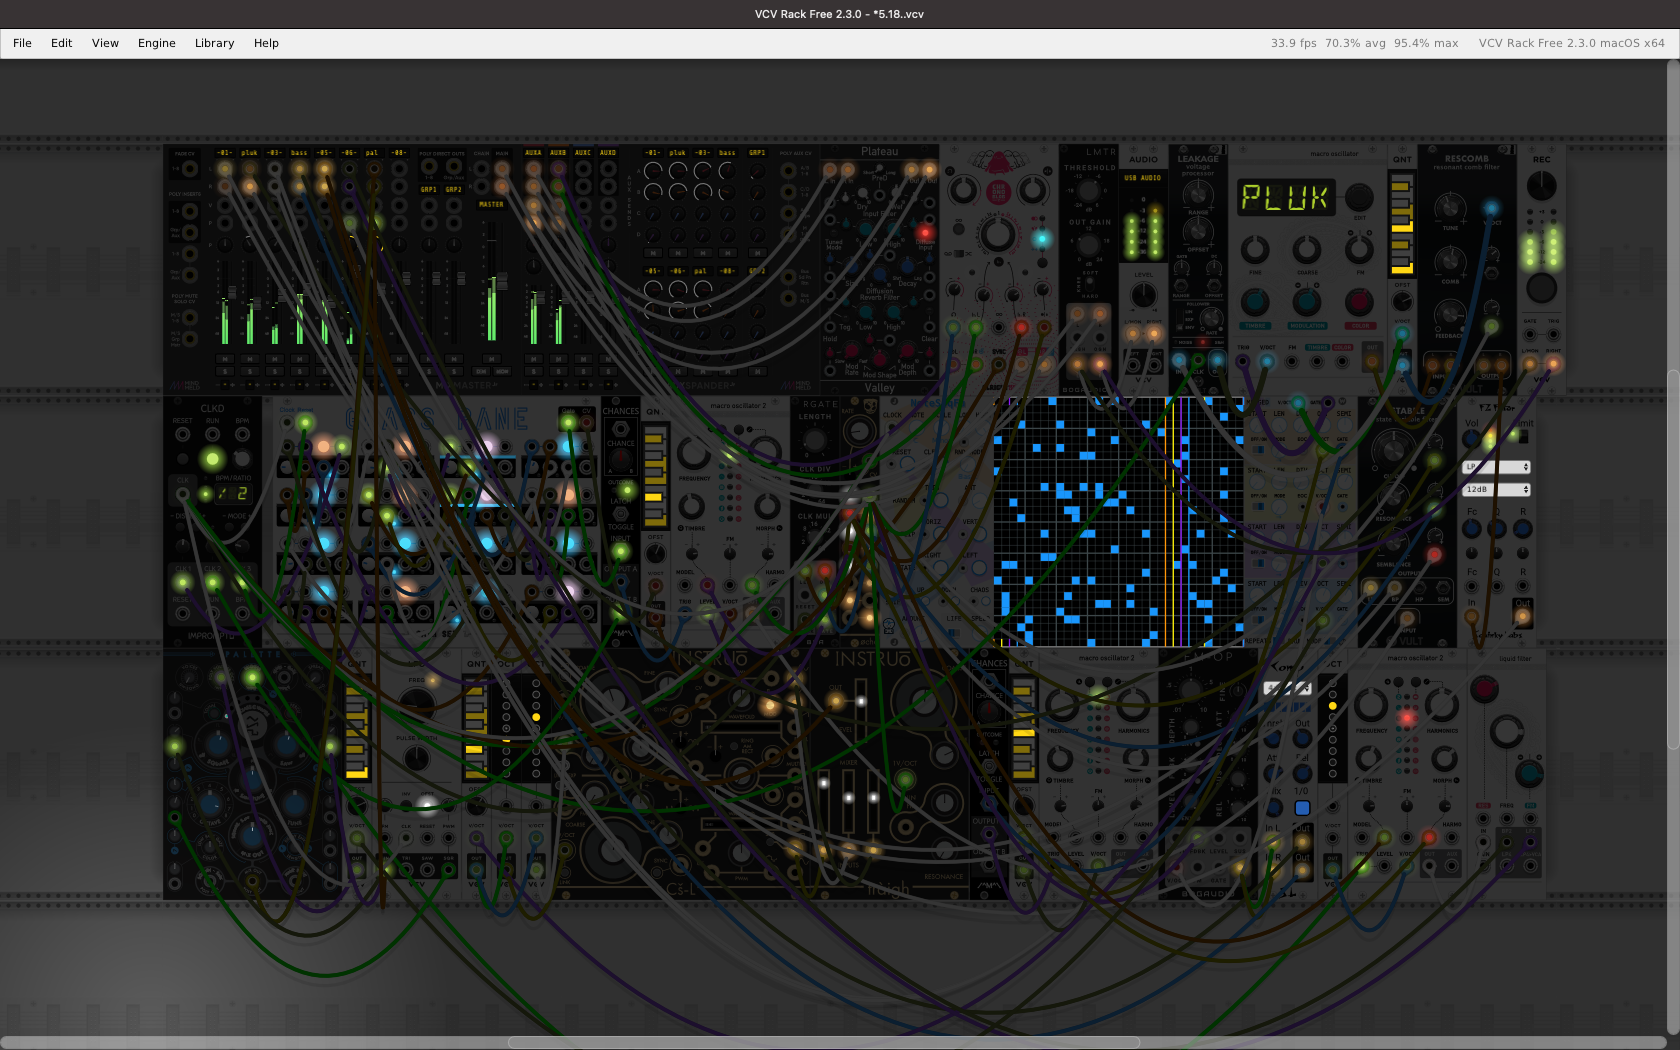Click the macro oscillator Coarse knob
This screenshot has width=1680, height=1050.
coord(1307,249)
